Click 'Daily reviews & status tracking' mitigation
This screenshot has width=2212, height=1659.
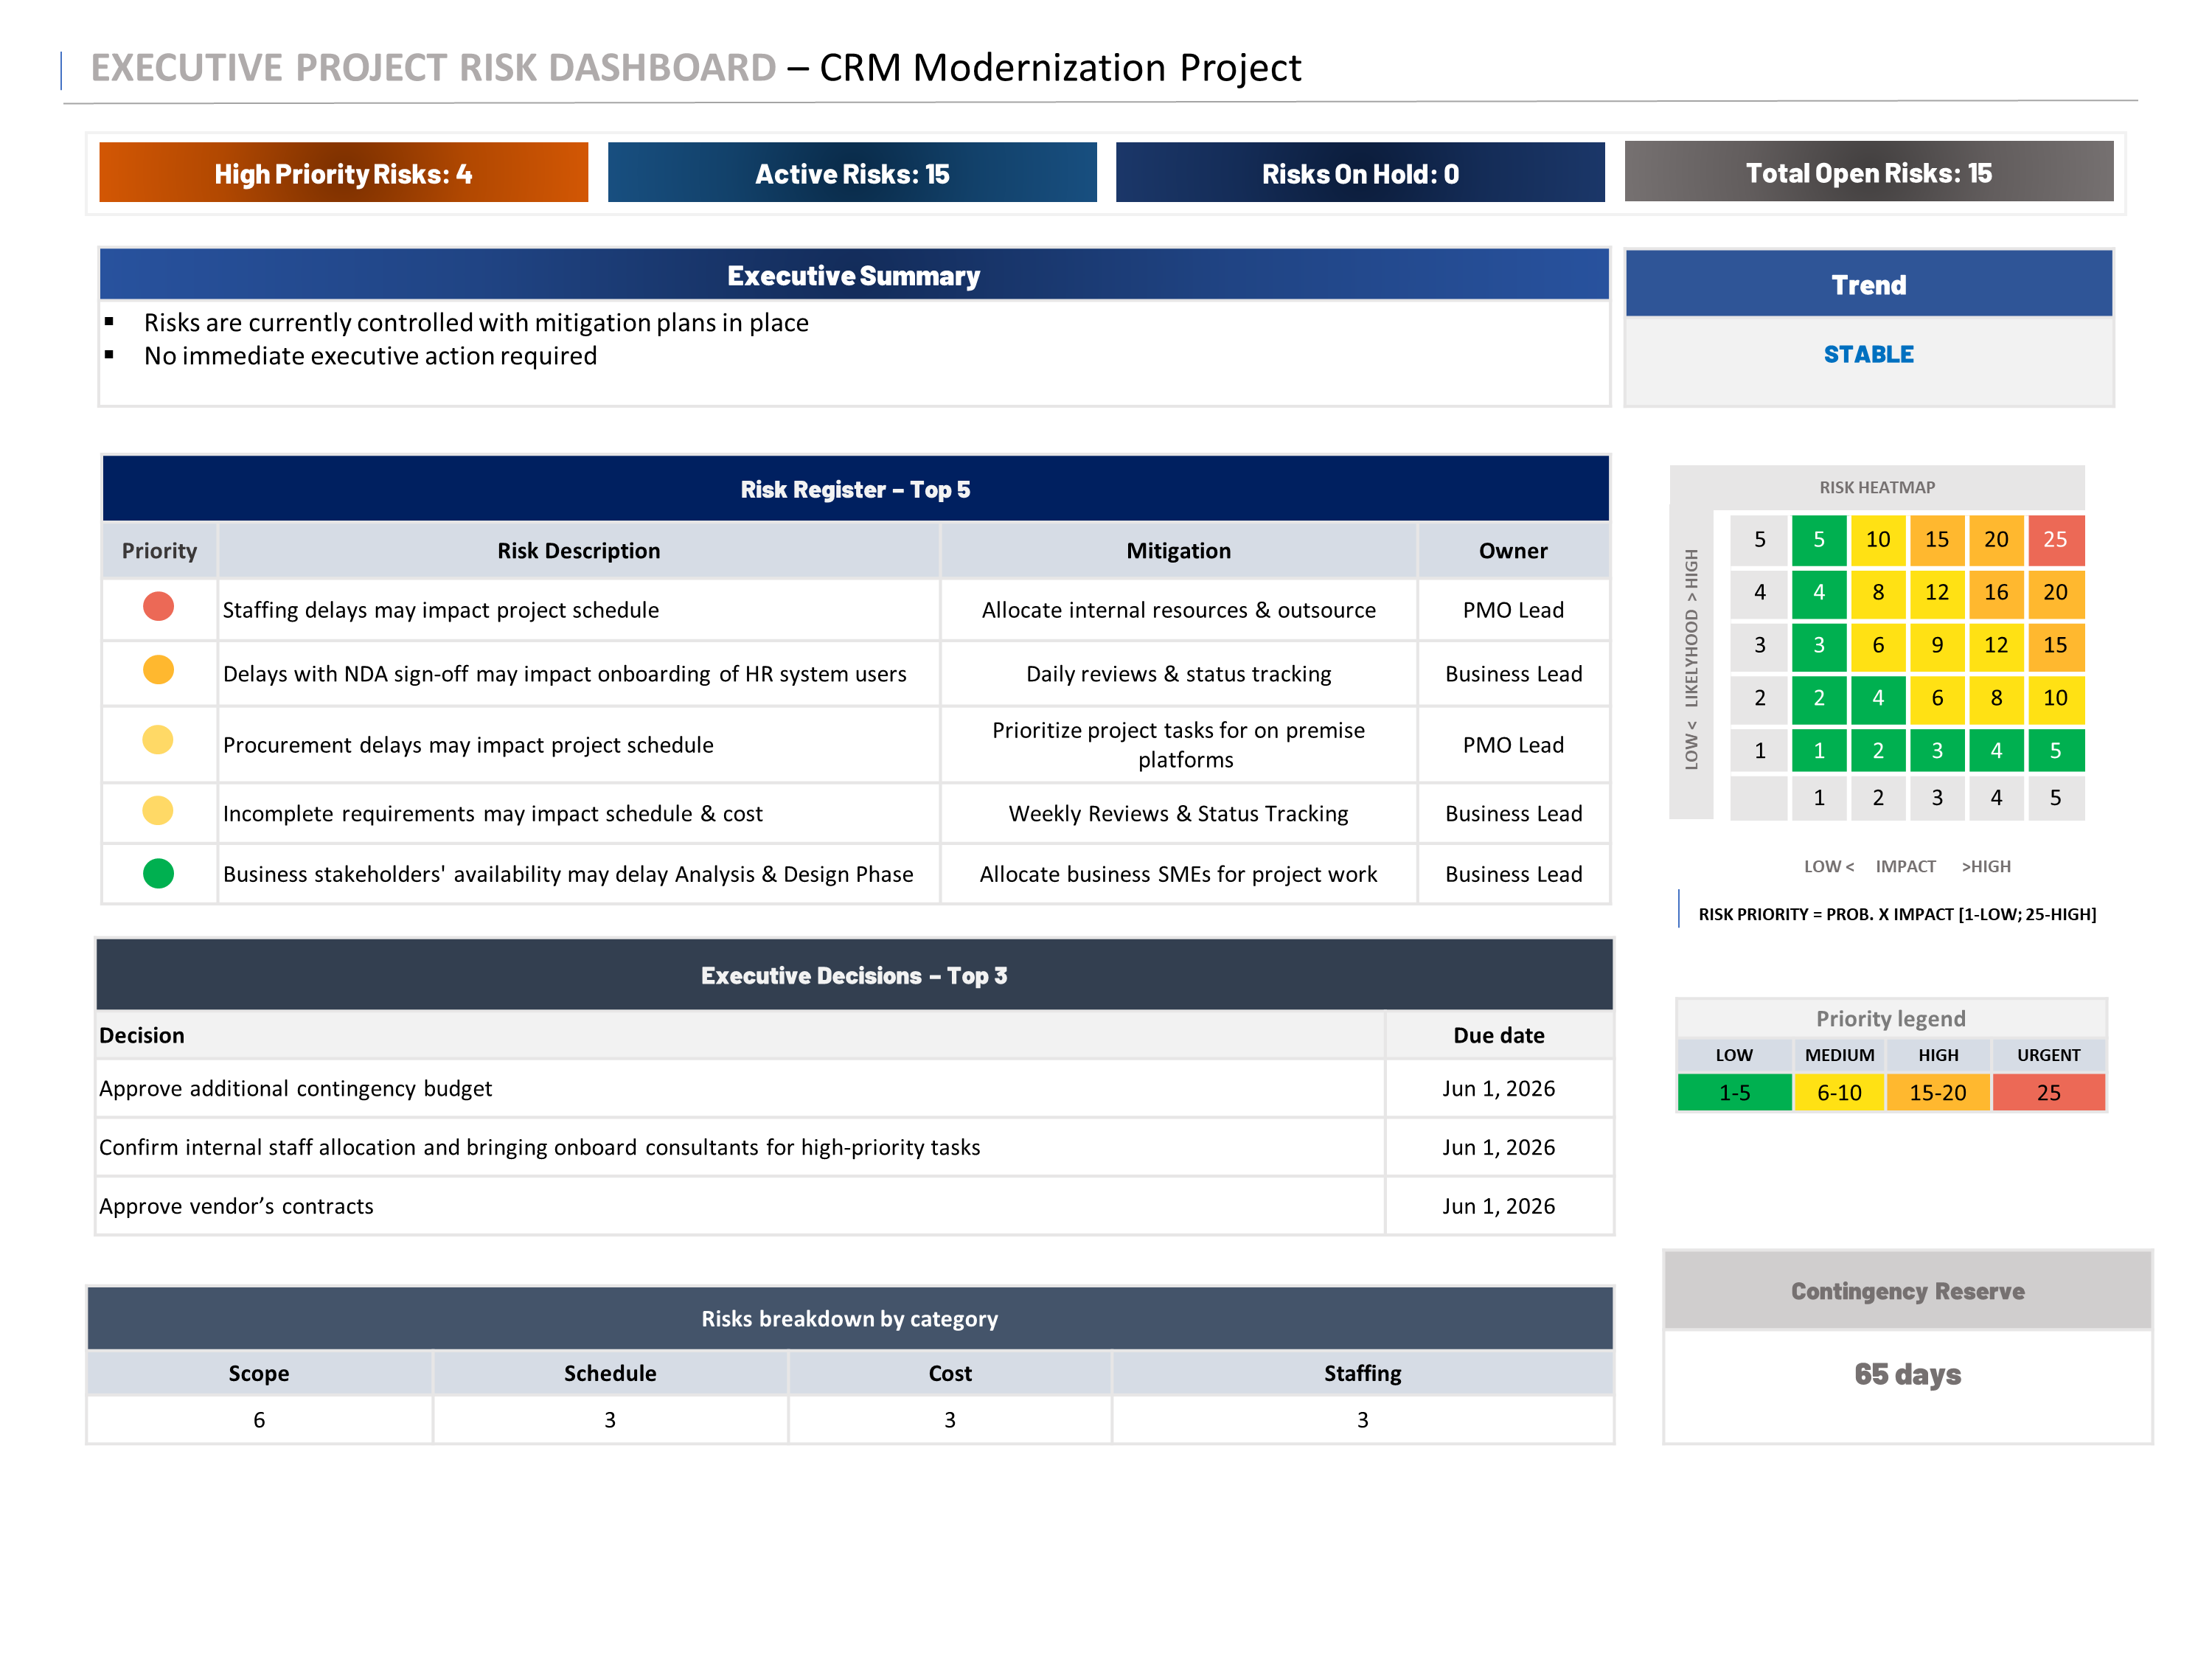click(1178, 674)
